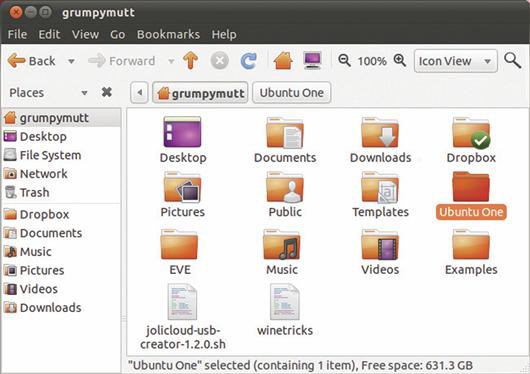Go to Home folder via house icon

tap(283, 61)
